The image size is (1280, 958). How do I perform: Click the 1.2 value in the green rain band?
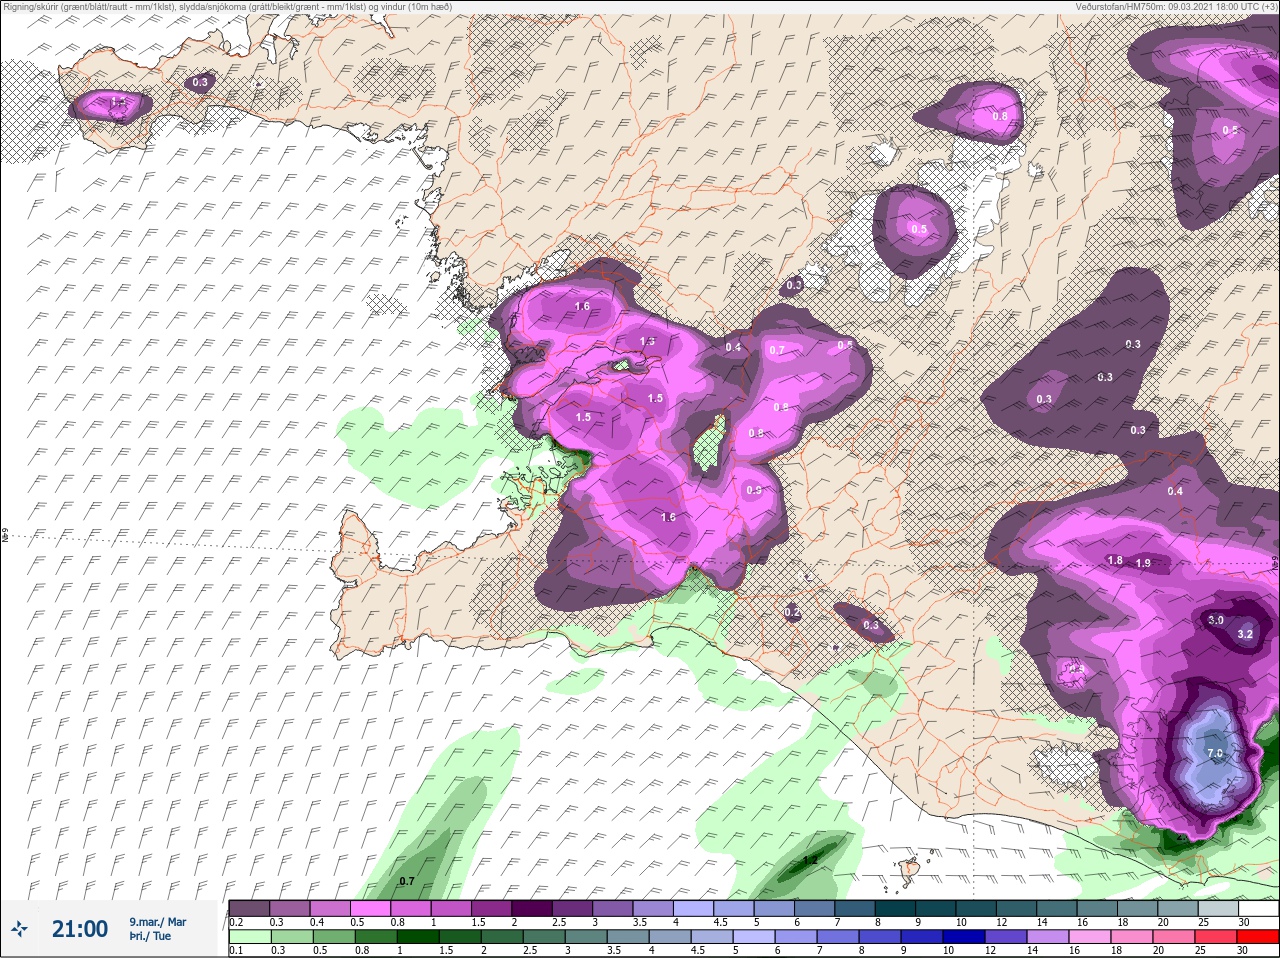pyautogui.click(x=811, y=860)
